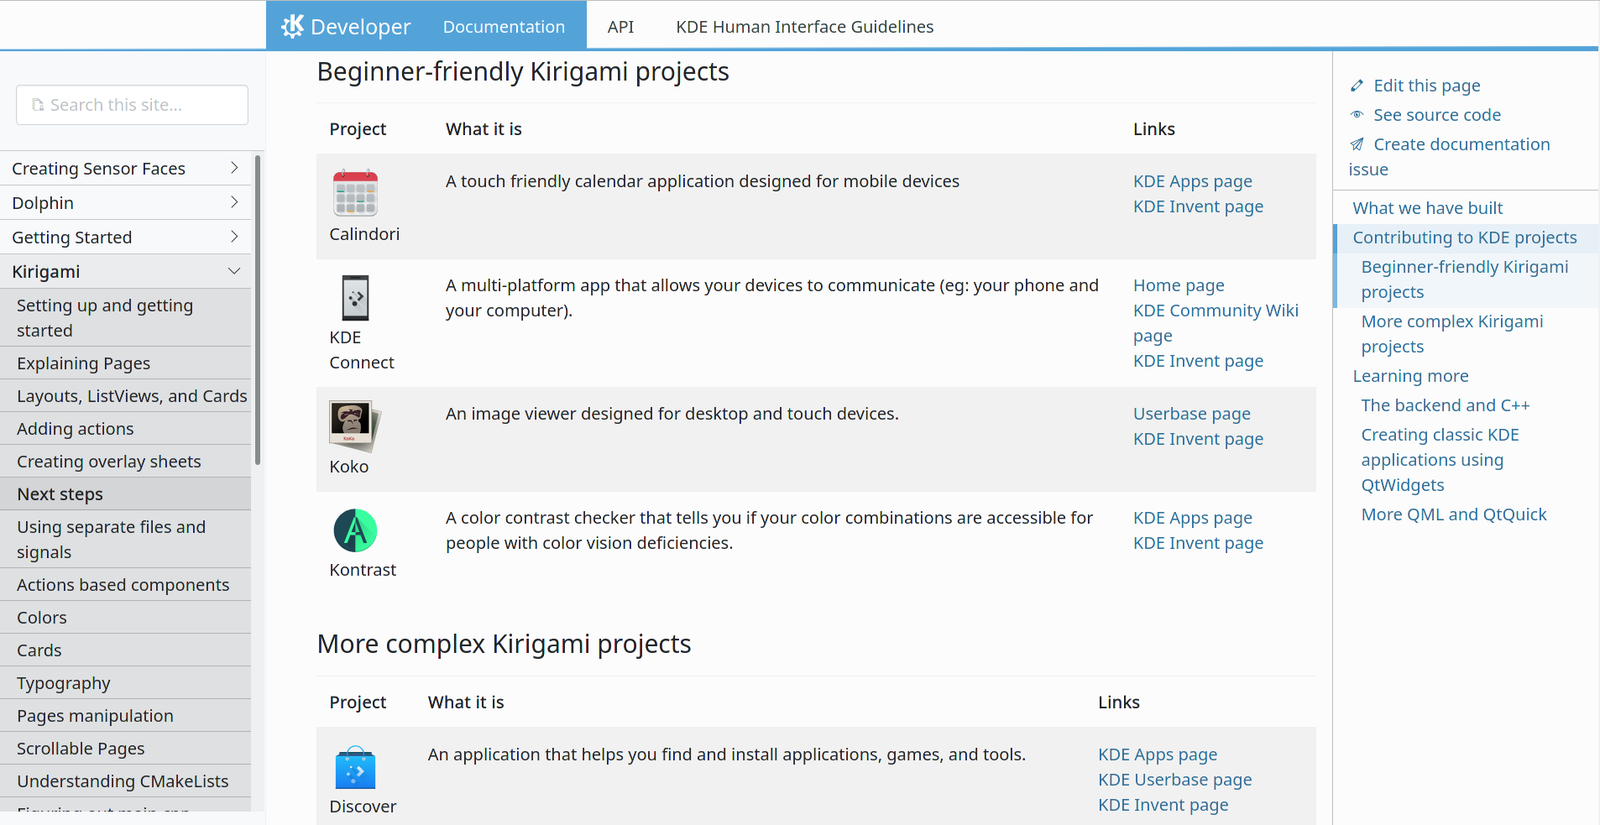Collapse the Kirigami sidebar section
1600x825 pixels.
tap(234, 271)
